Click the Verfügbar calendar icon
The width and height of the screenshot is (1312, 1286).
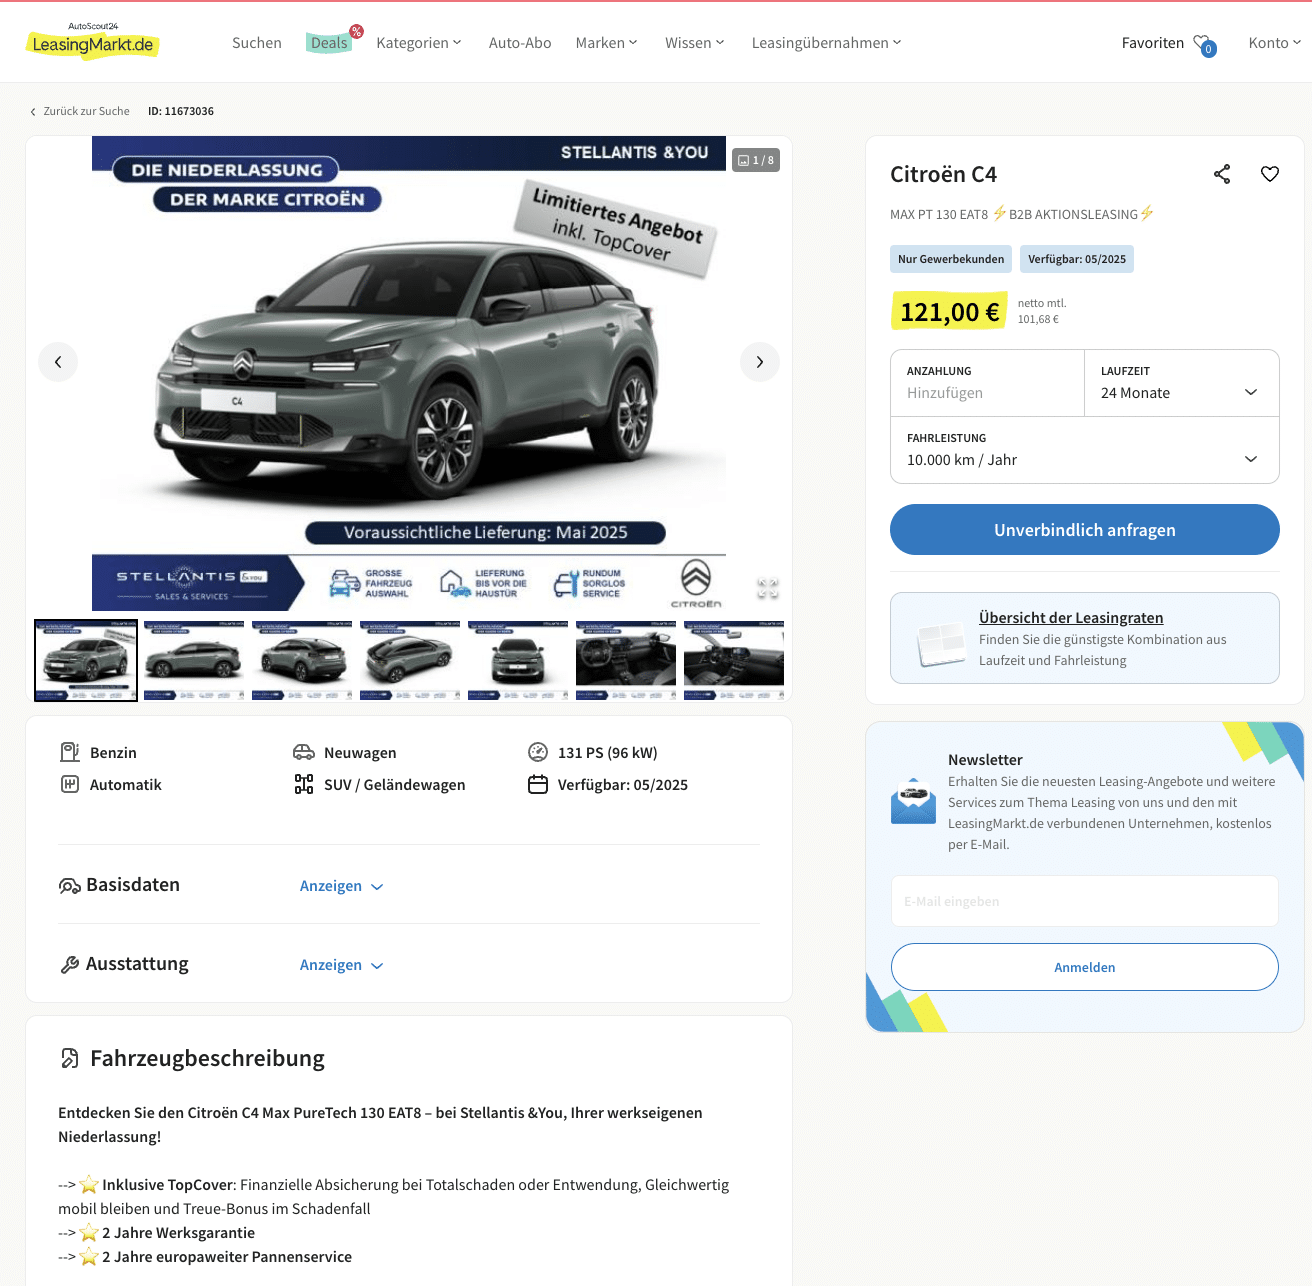[x=538, y=784]
